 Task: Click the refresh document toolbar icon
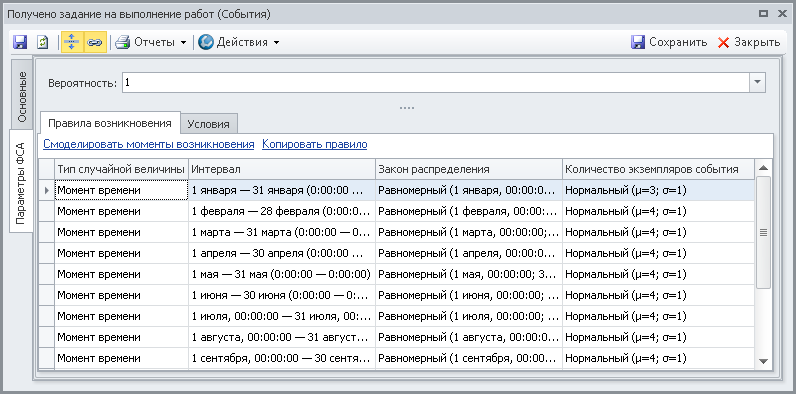43,42
